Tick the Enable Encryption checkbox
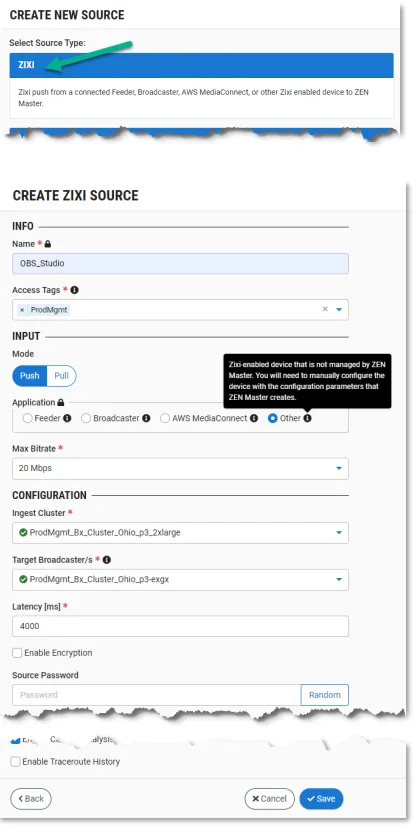Screen dimensions: 418x832 [x=17, y=653]
